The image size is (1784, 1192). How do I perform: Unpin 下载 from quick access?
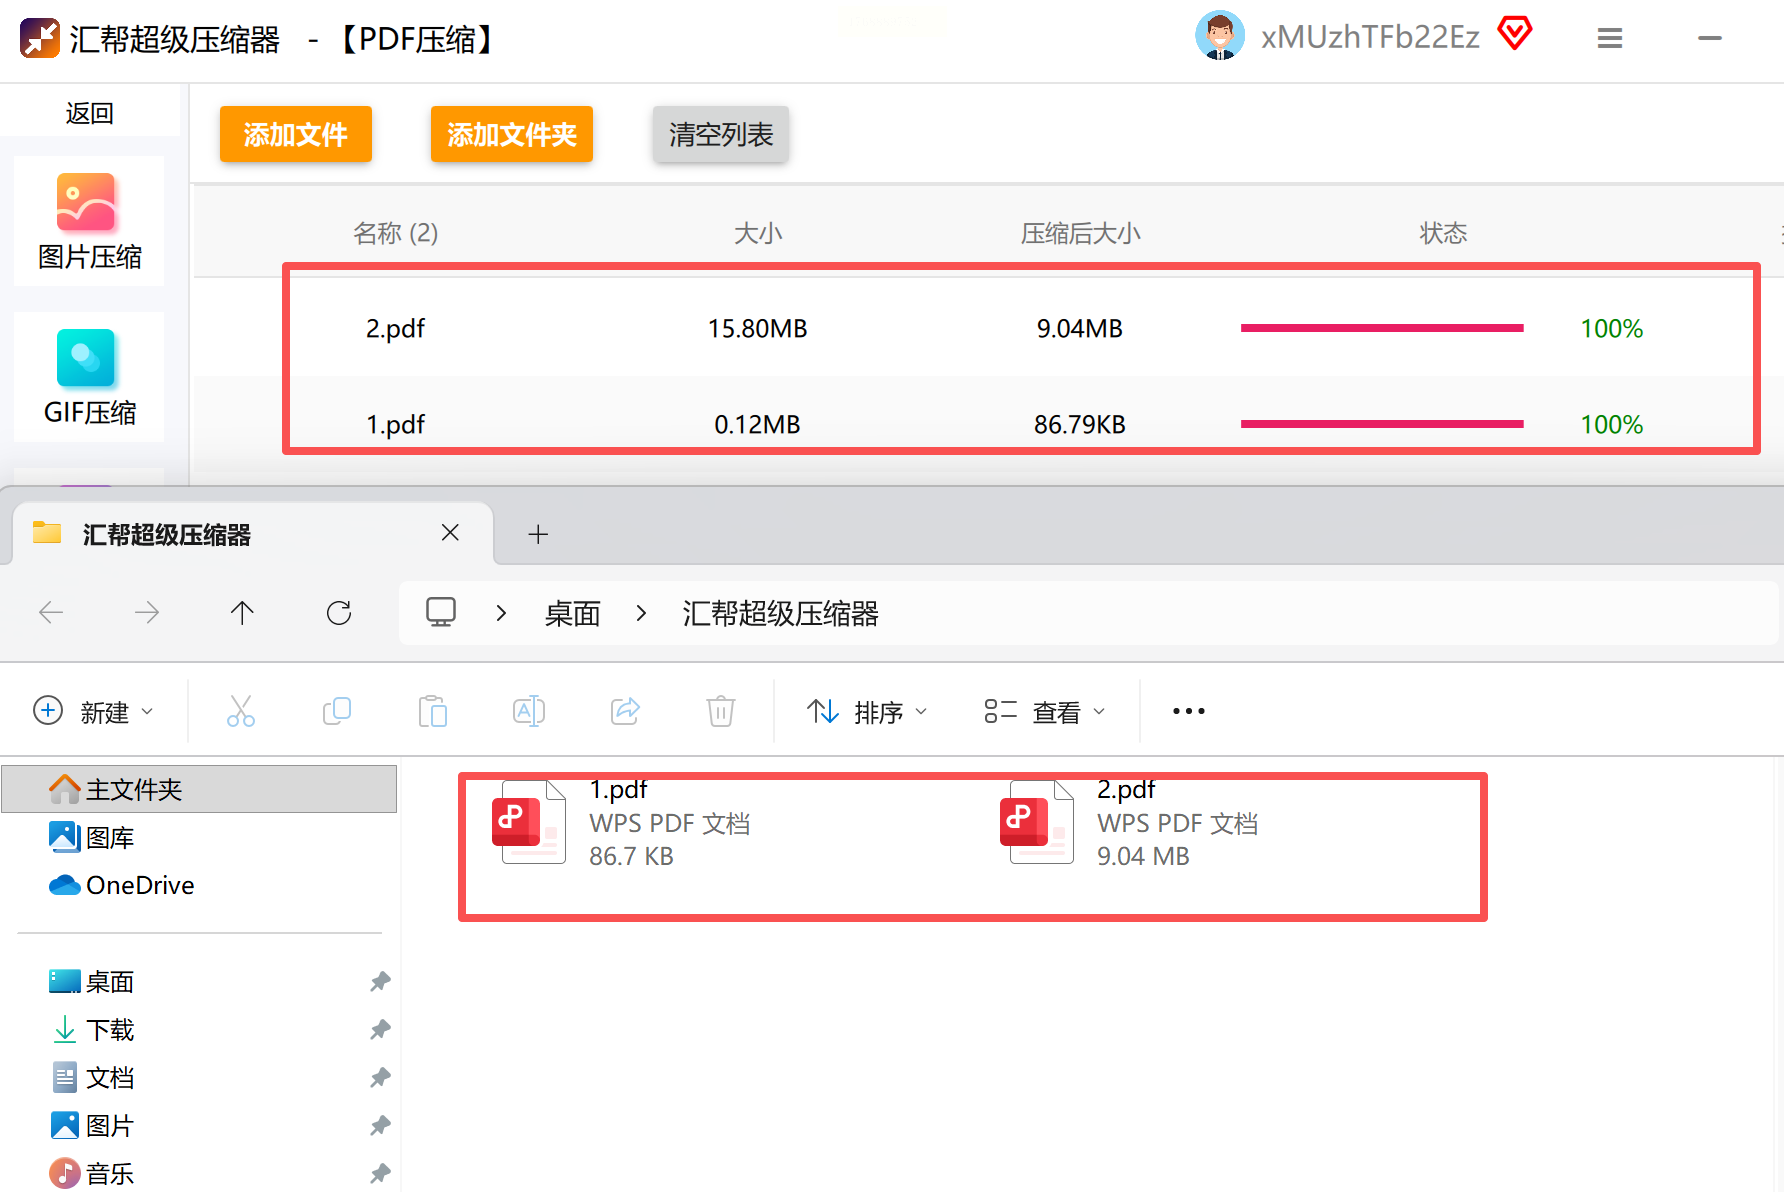click(x=380, y=1029)
